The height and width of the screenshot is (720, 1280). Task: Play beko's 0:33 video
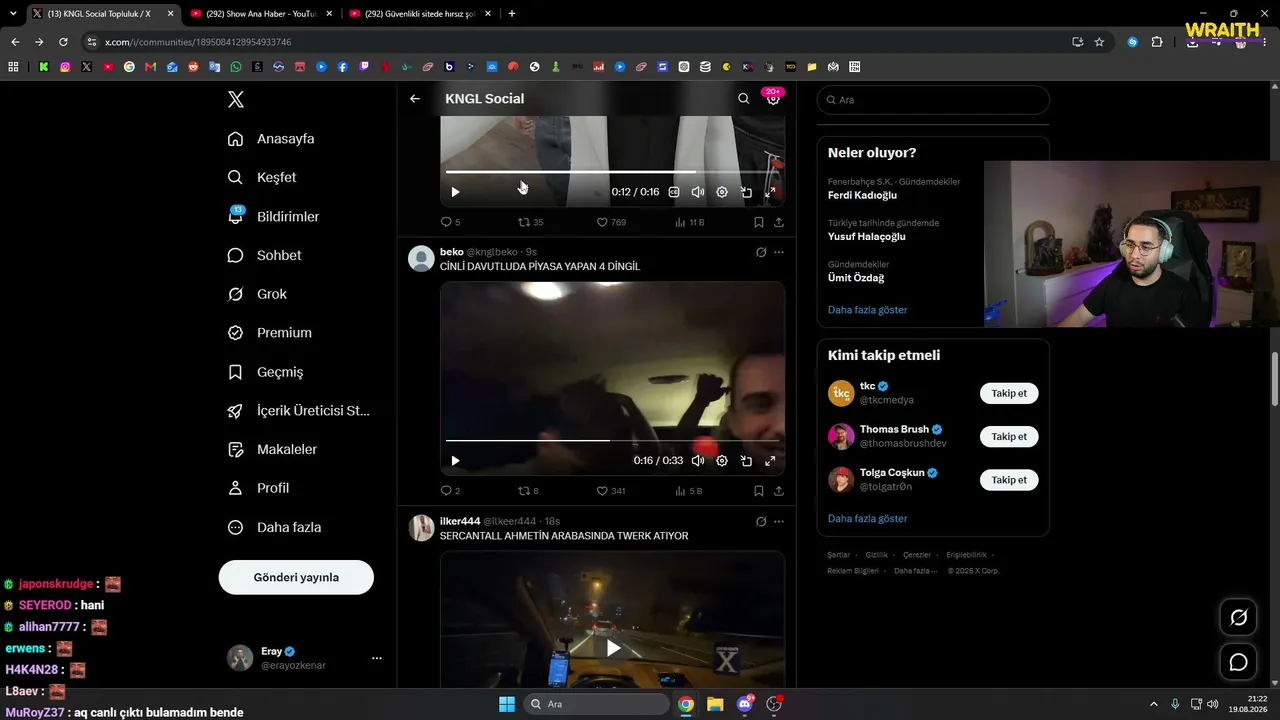click(x=455, y=461)
